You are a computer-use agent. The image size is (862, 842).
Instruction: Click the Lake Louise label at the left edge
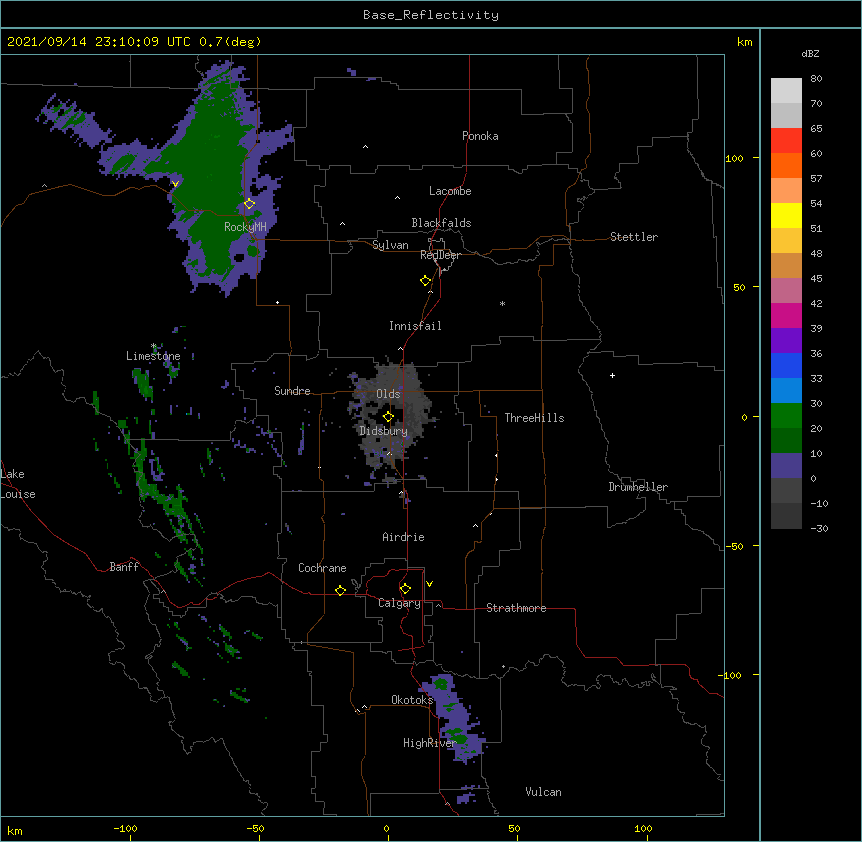[x=18, y=484]
